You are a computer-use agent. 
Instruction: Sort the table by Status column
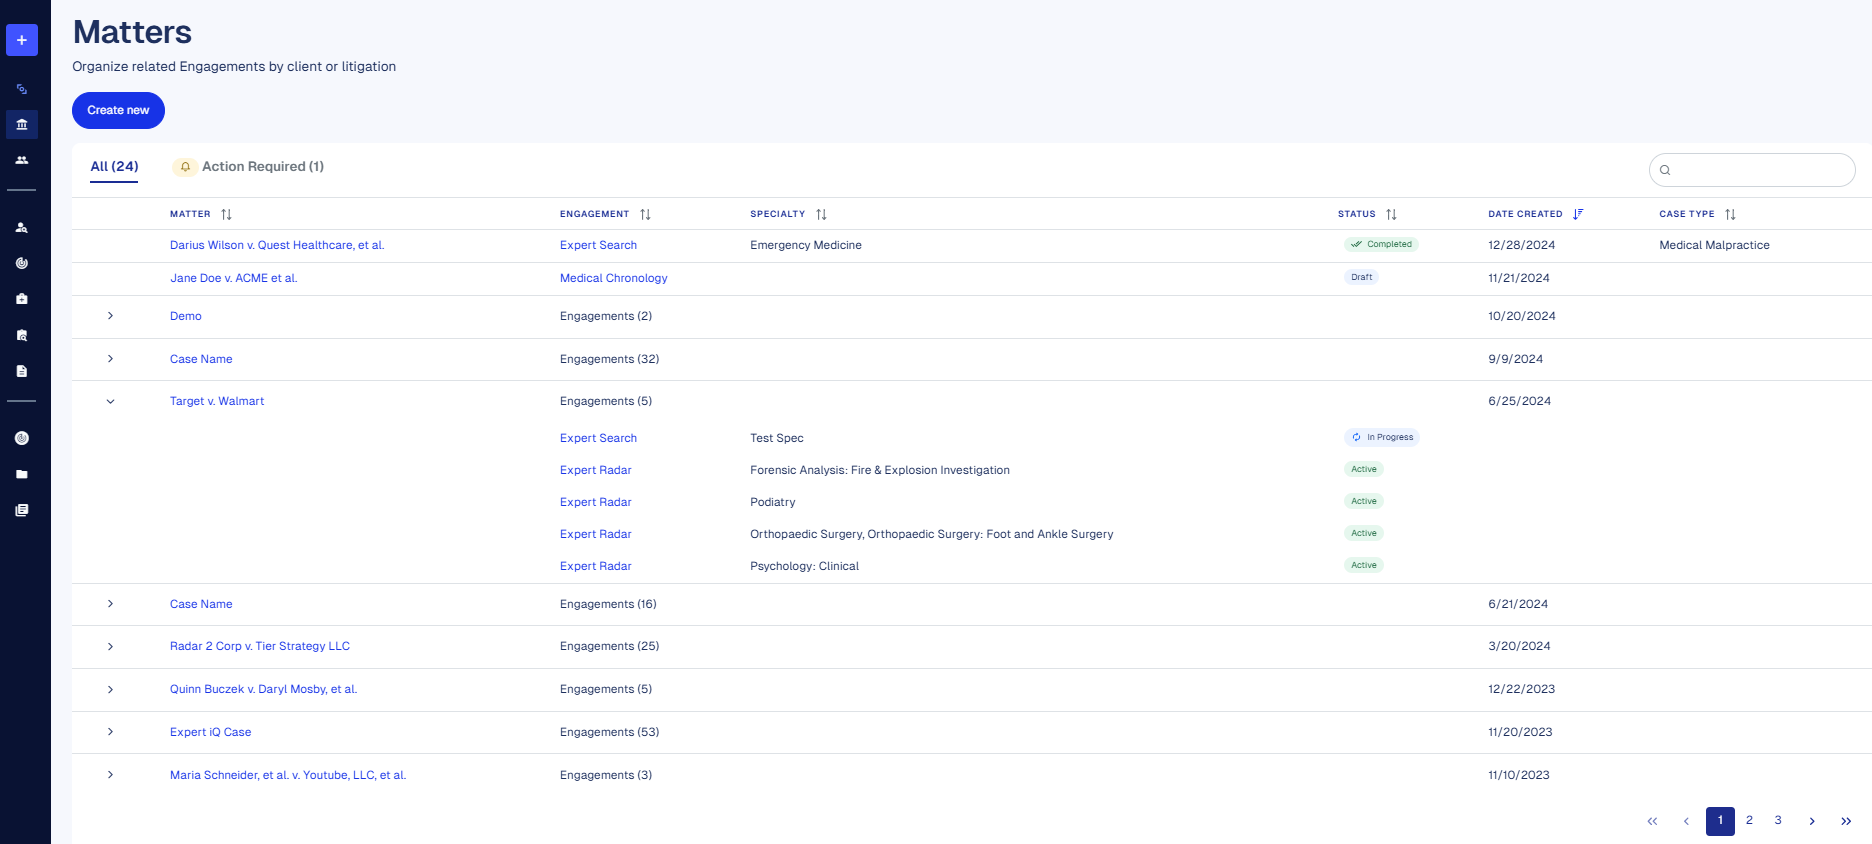point(1391,214)
